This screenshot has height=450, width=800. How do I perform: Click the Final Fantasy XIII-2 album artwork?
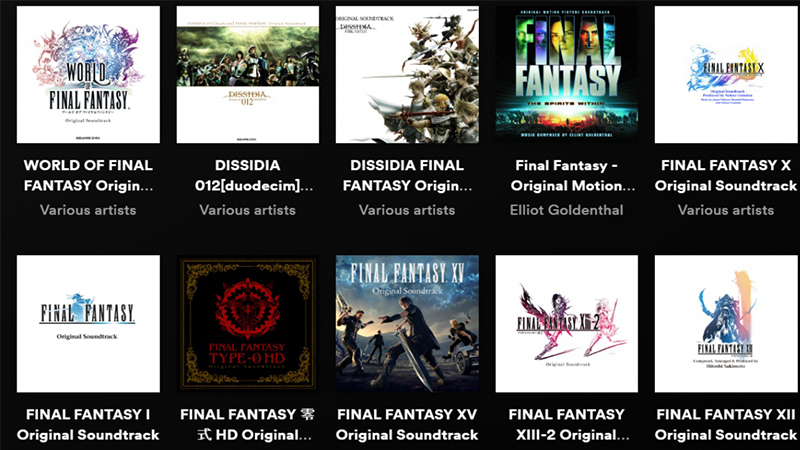coord(566,324)
